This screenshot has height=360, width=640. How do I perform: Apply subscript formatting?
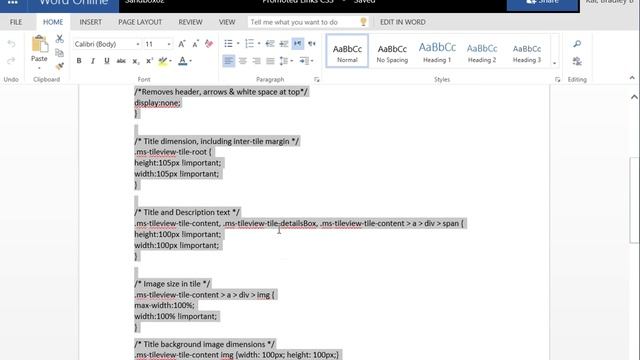[x=136, y=61]
